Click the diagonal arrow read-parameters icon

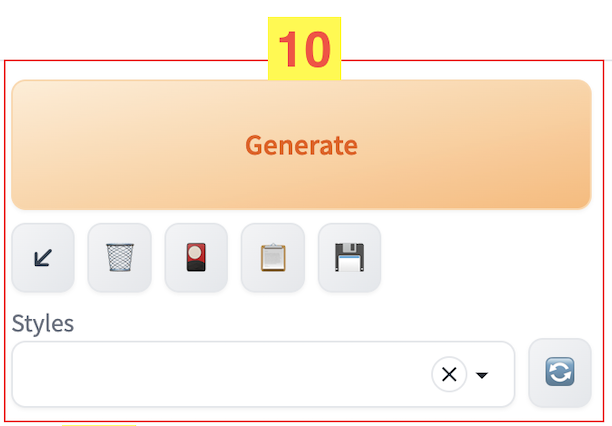coord(43,258)
